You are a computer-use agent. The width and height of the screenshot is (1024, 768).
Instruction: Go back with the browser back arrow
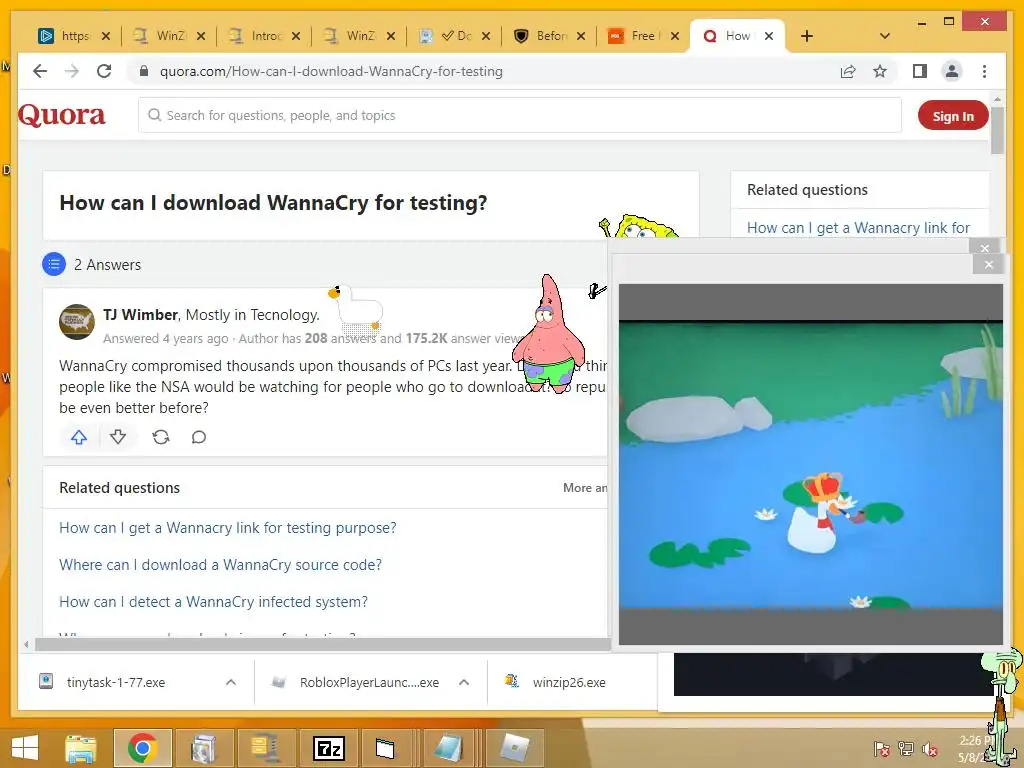[40, 71]
